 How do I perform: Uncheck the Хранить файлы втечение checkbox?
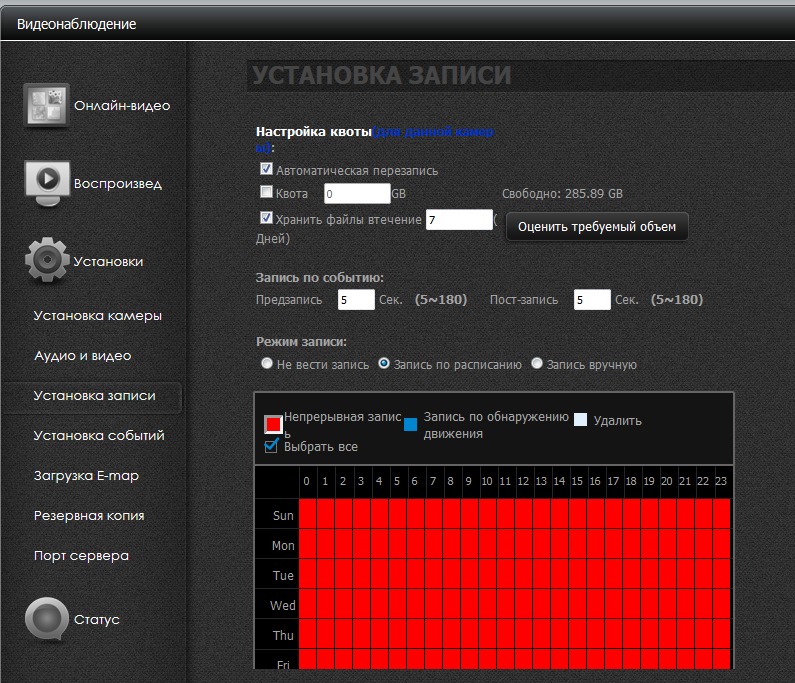pos(266,217)
